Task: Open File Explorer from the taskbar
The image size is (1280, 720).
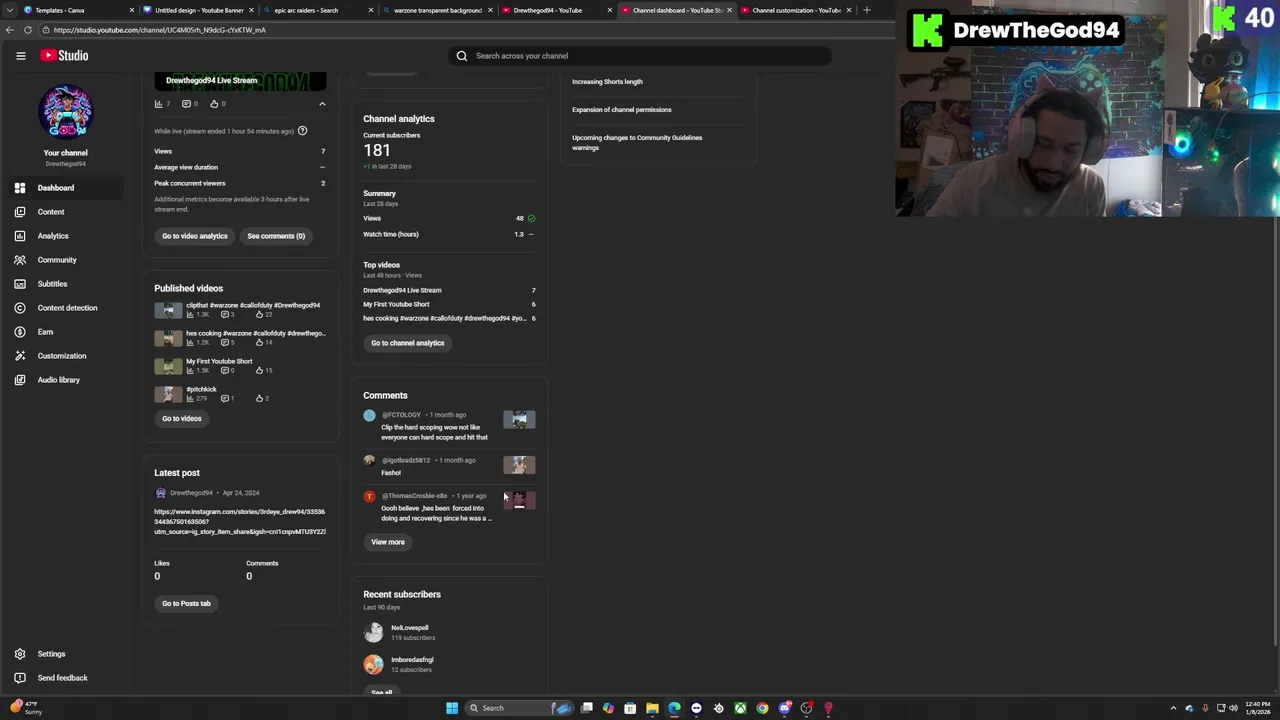Action: coord(652,708)
